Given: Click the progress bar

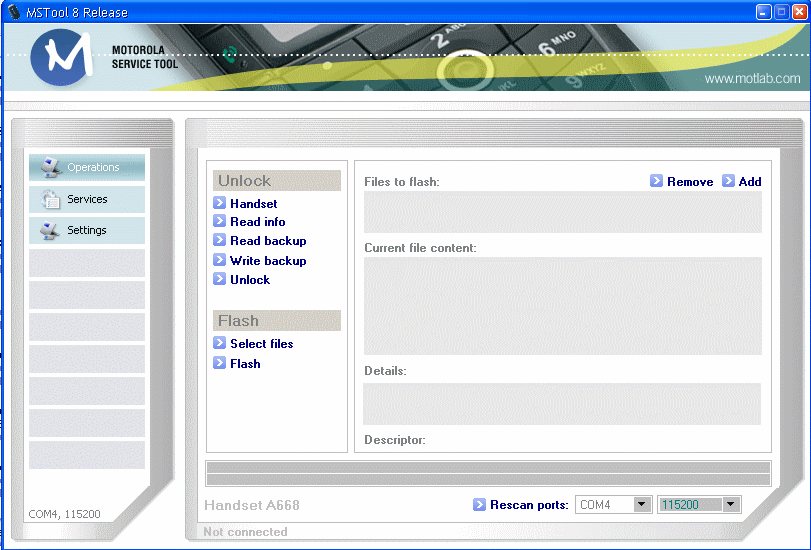Looking at the screenshot, I should tap(489, 474).
